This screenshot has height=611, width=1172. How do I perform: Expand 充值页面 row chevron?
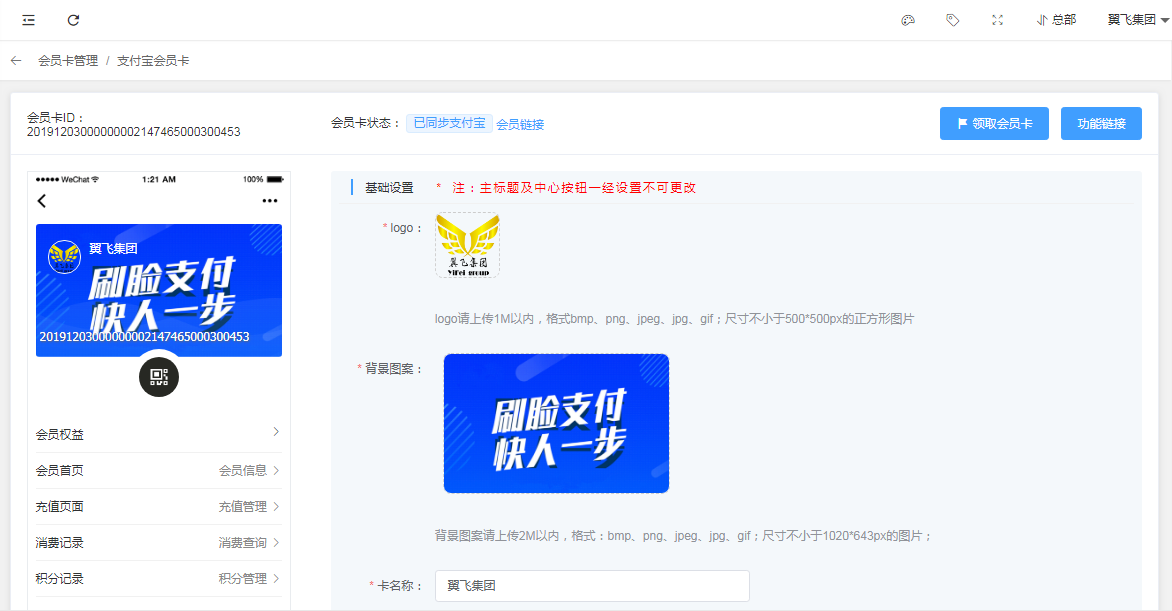pos(276,506)
